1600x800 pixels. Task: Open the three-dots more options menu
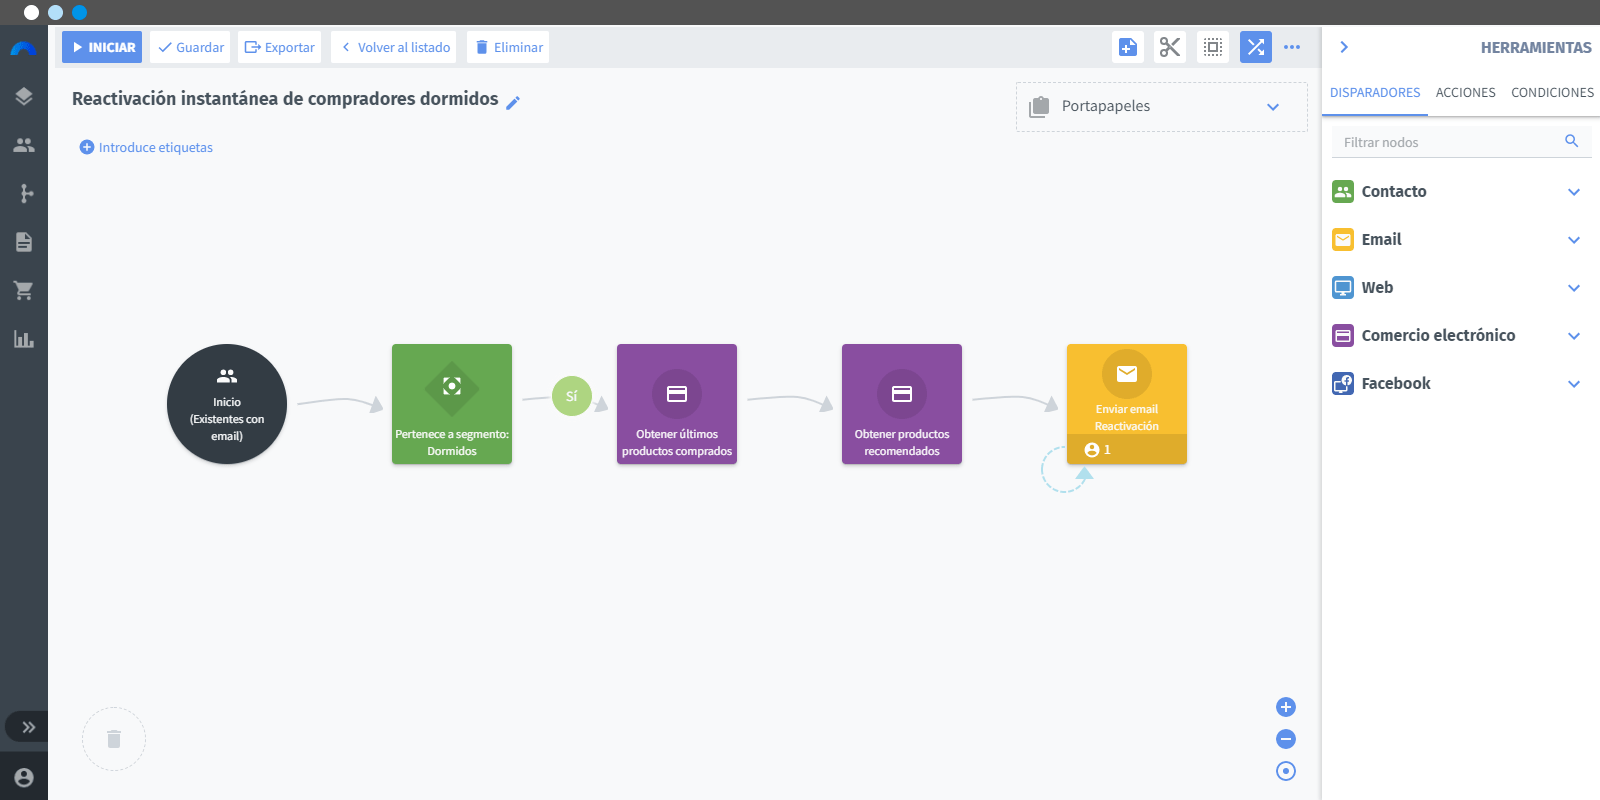(x=1292, y=47)
